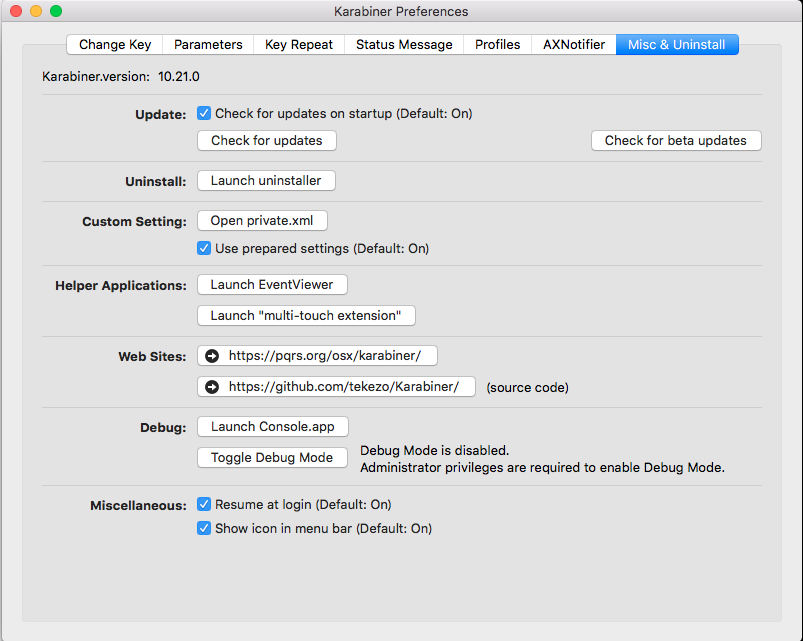The width and height of the screenshot is (803, 641).
Task: Click Check for beta updates button
Action: tap(676, 141)
